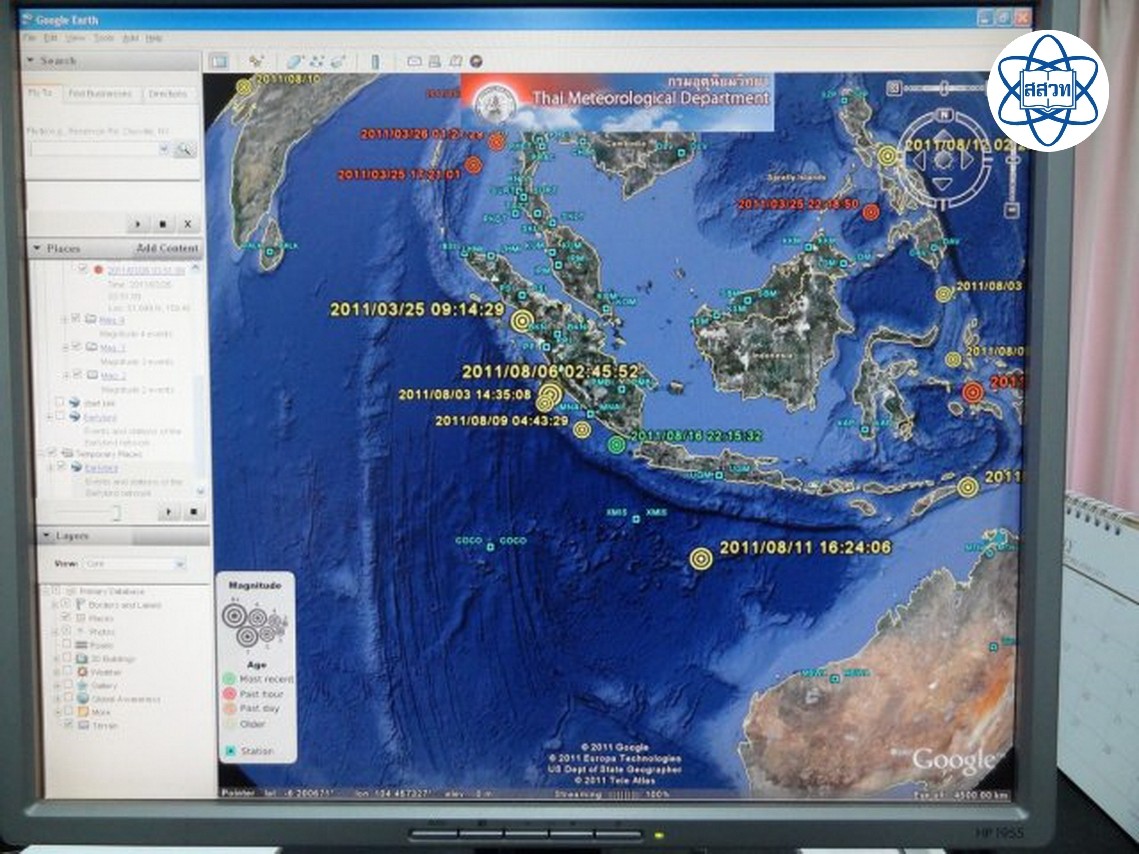Switch to the Directions tab

coord(167,94)
